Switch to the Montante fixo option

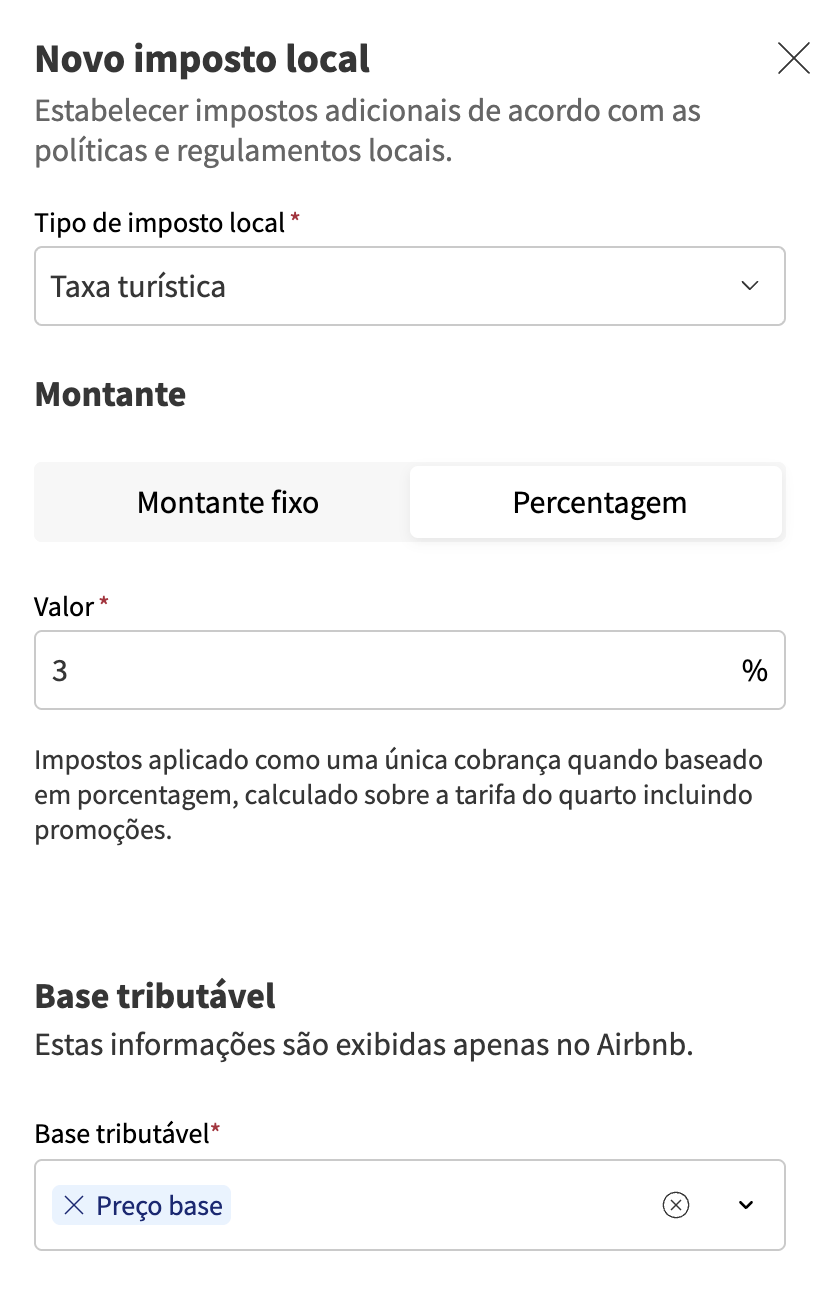227,502
